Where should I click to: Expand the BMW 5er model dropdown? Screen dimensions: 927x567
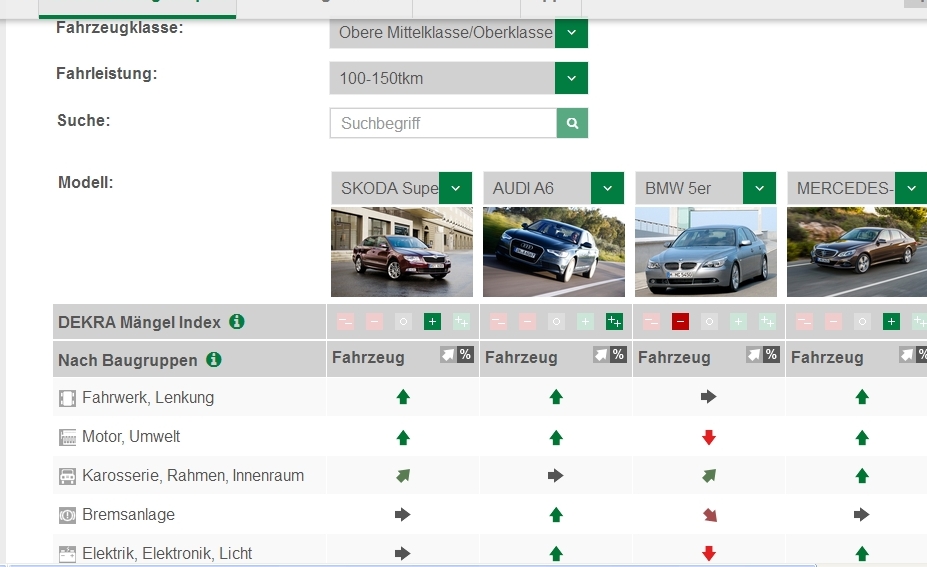(759, 188)
